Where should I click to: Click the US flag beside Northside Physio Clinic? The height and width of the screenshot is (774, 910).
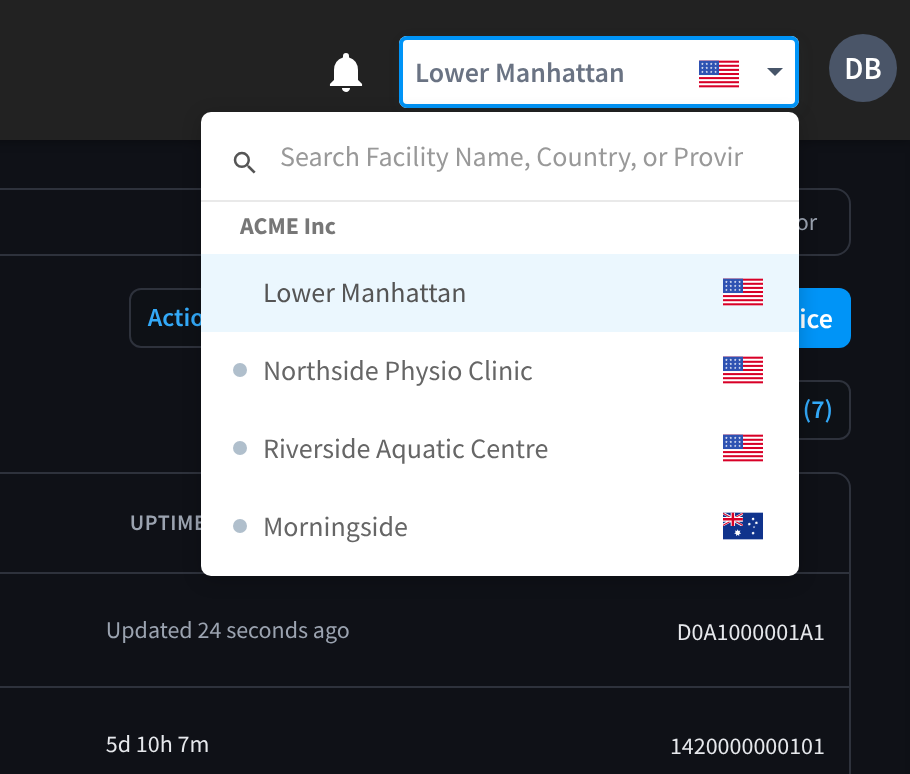click(x=743, y=370)
